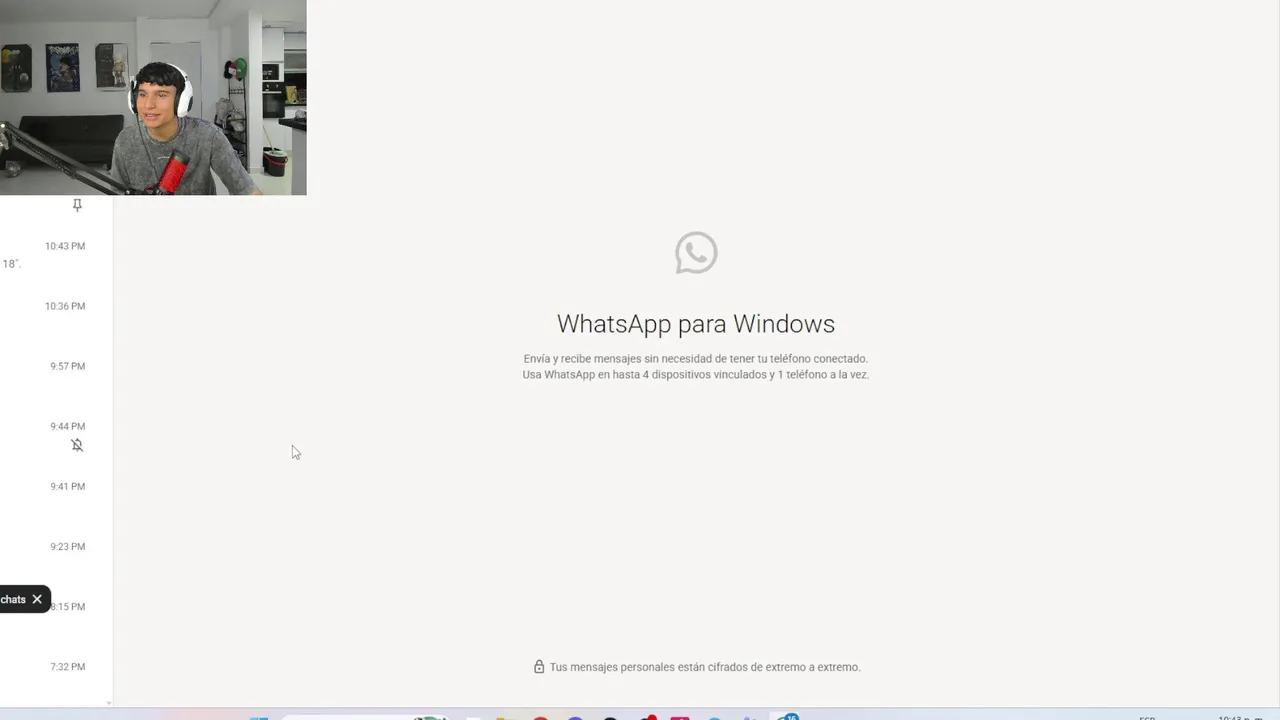
Task: Click the webcam overlay video feed
Action: coord(153,97)
